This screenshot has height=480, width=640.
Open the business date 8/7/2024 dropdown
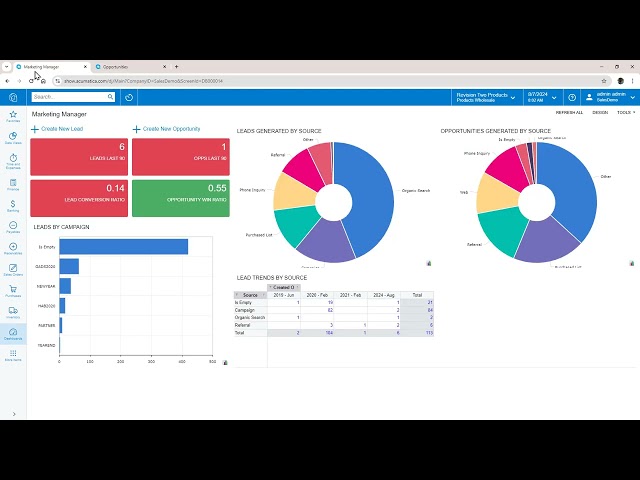(542, 98)
